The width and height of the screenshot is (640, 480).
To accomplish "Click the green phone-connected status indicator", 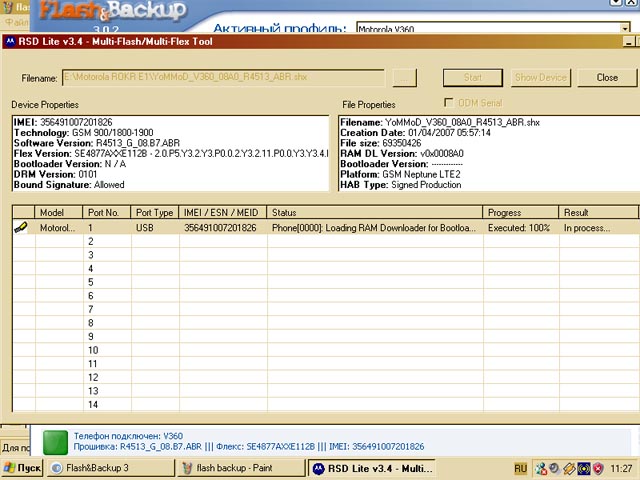I will (x=55, y=442).
